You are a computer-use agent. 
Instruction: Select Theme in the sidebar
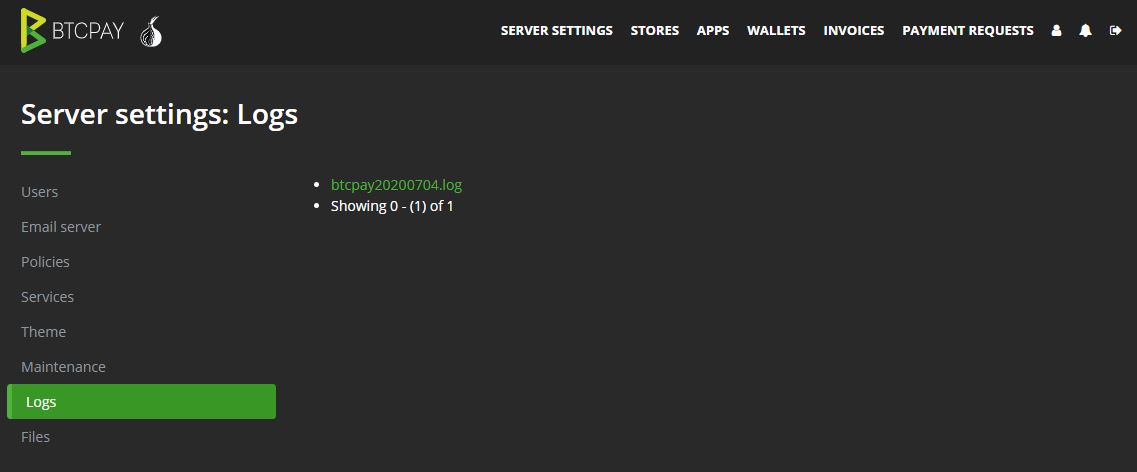(44, 331)
